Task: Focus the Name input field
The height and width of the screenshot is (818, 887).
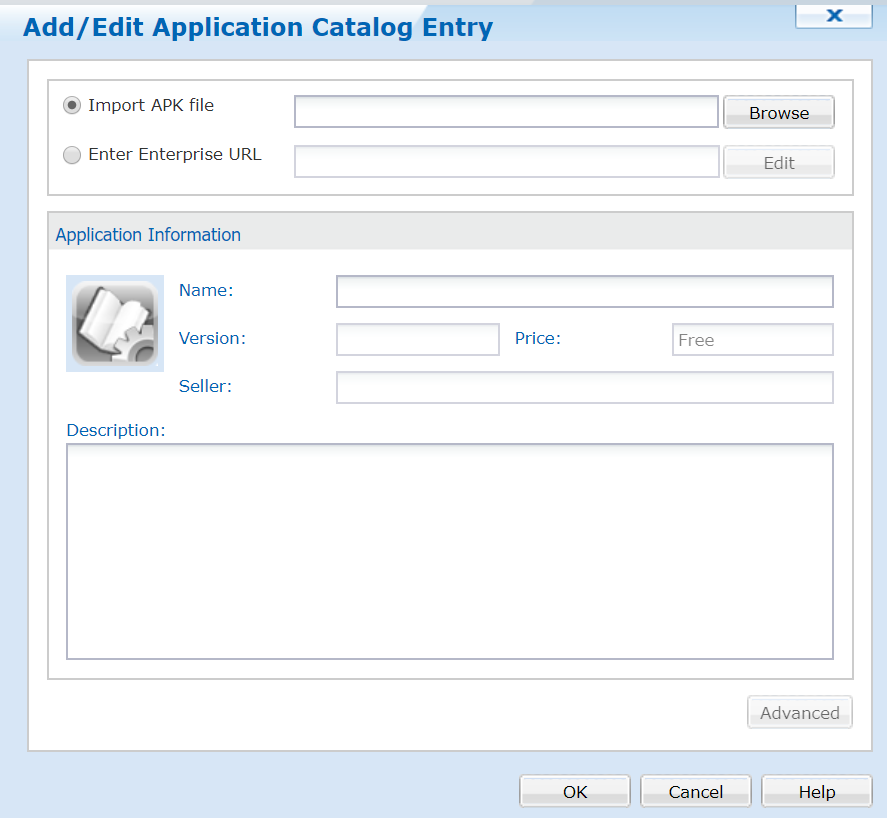Action: [584, 292]
